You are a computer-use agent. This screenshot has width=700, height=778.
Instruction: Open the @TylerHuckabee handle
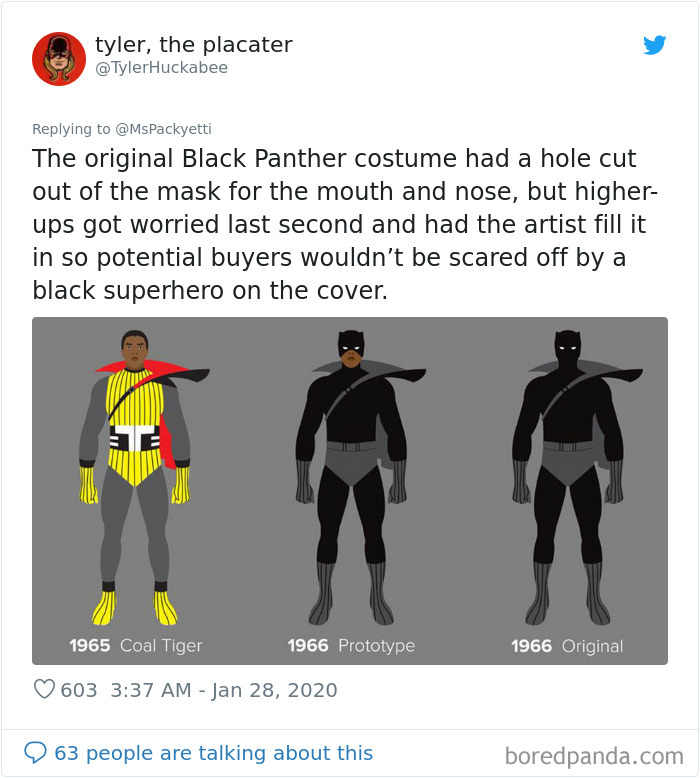click(161, 67)
